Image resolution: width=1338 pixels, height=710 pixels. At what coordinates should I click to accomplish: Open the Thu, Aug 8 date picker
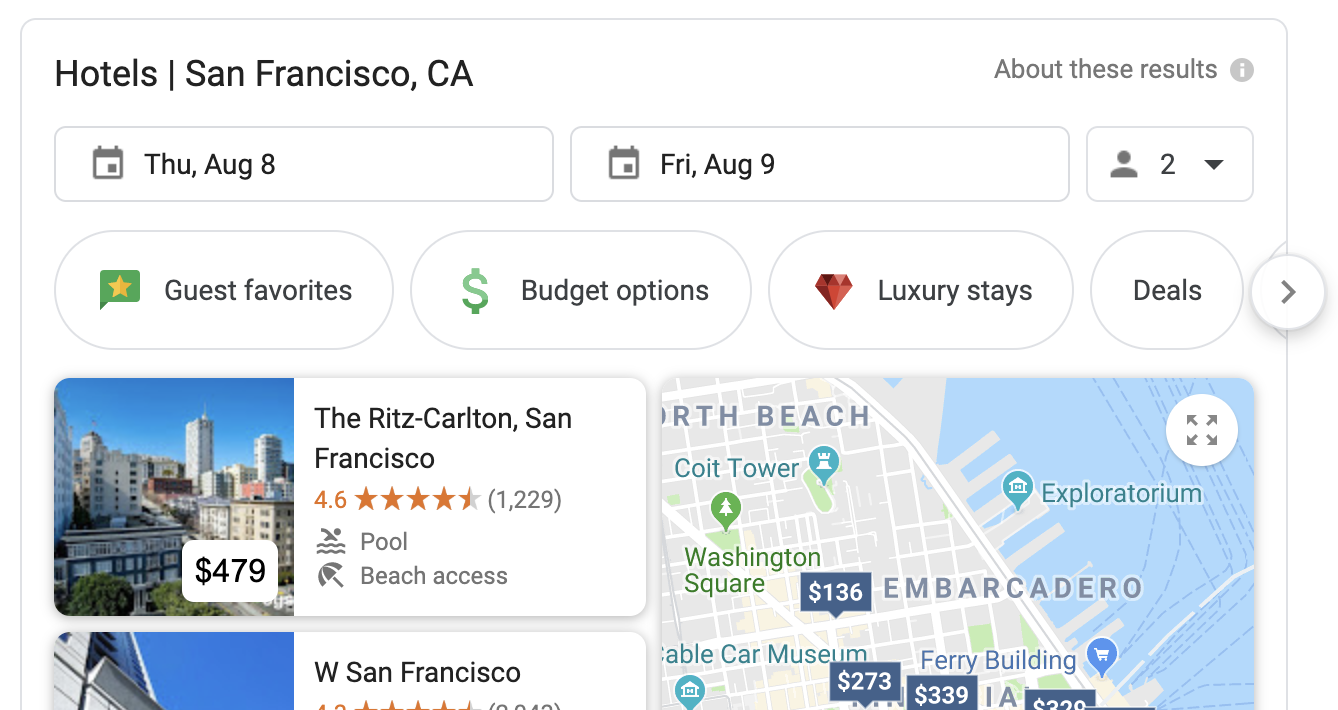pos(304,164)
